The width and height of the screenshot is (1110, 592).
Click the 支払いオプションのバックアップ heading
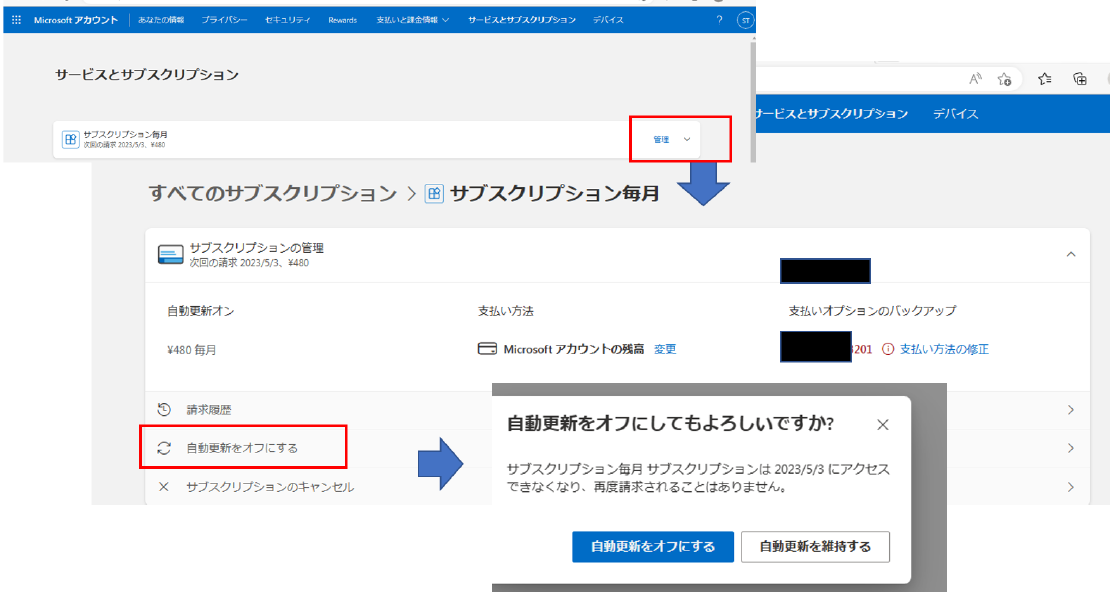(872, 311)
